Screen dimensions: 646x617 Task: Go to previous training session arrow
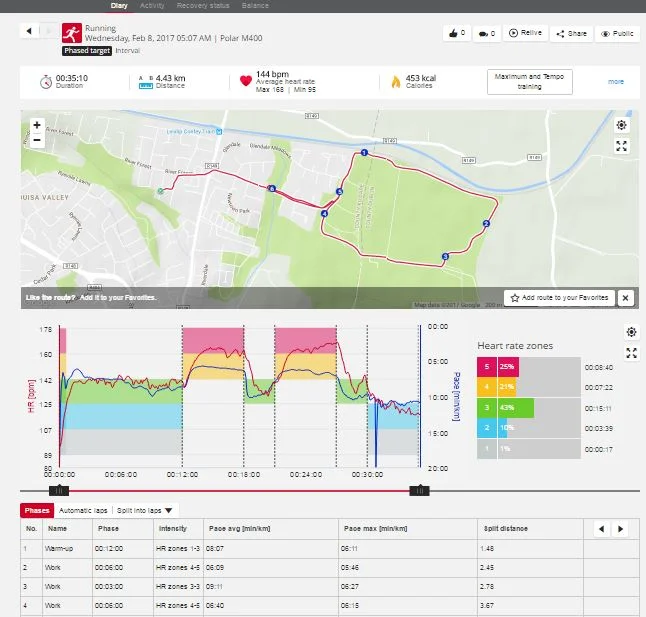point(29,31)
